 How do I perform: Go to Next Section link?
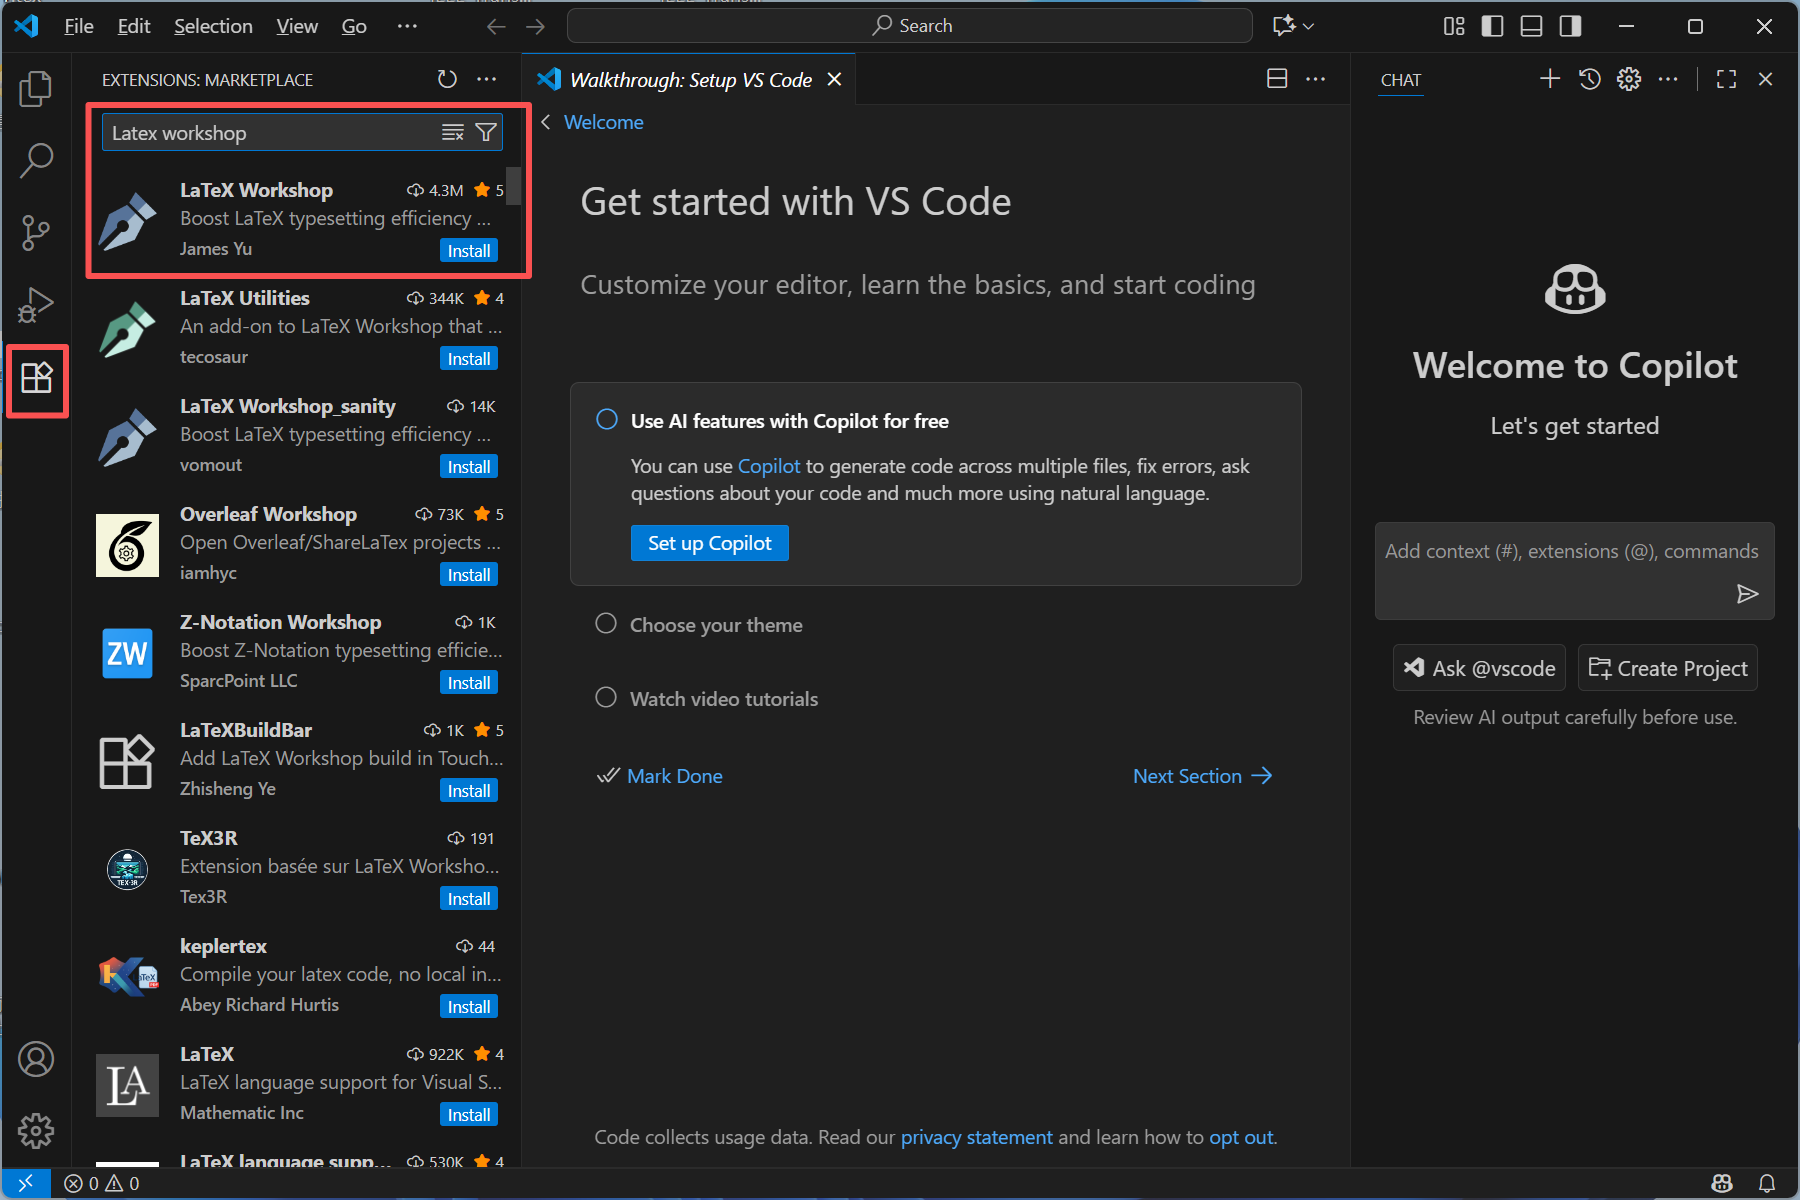click(x=1202, y=776)
